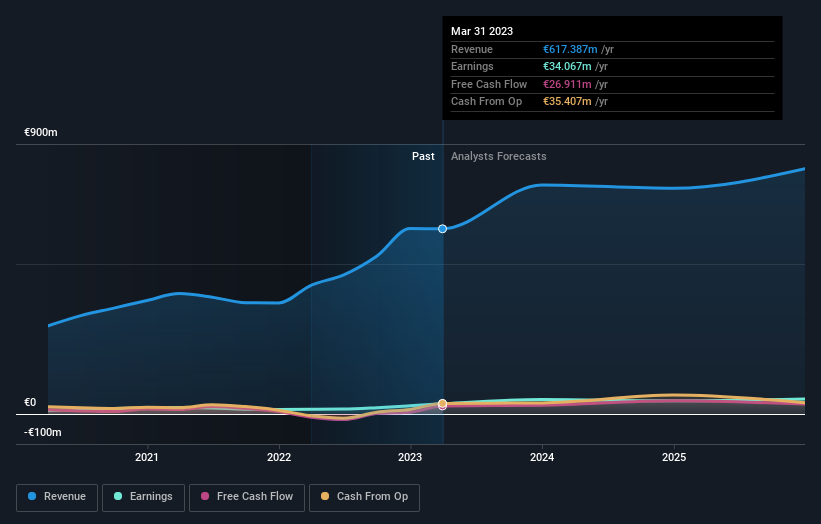The width and height of the screenshot is (821, 524).
Task: Click the €26.911m free cash flow value
Action: coord(567,84)
